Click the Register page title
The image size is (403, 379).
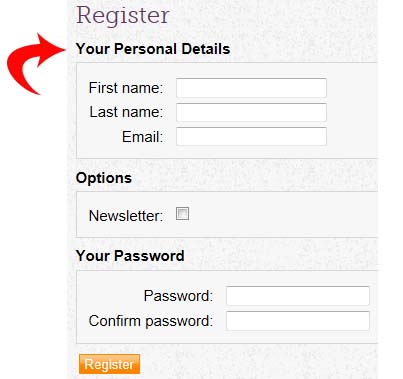pos(123,16)
